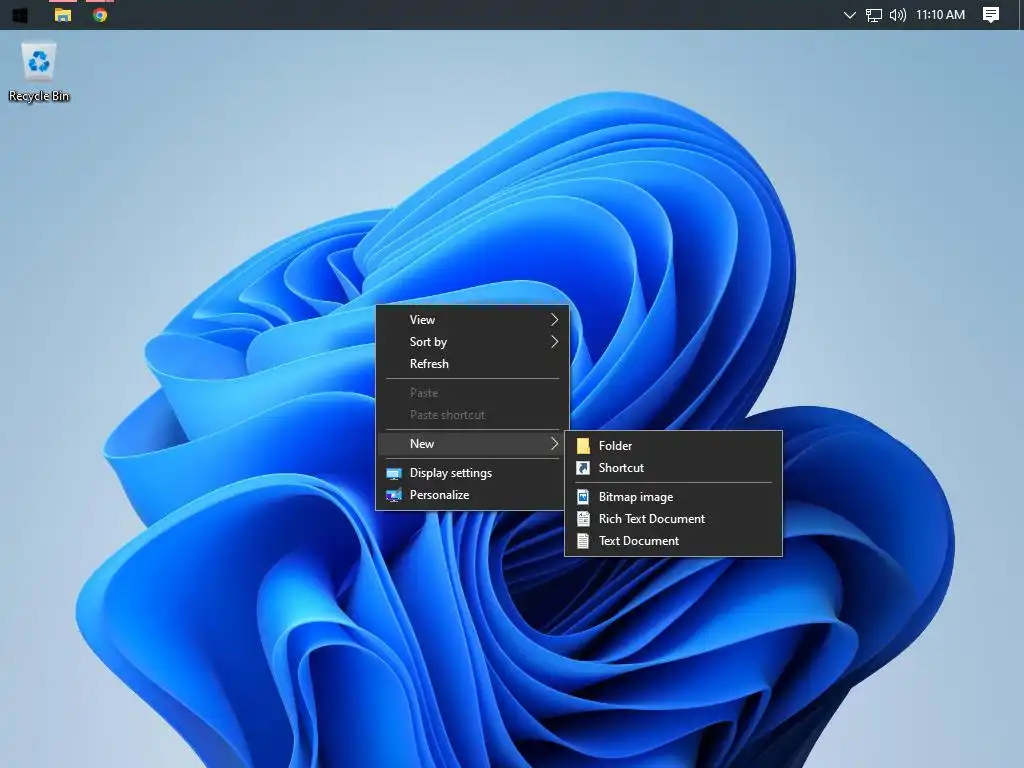
Task: Create a new Shortcut
Action: pyautogui.click(x=673, y=468)
